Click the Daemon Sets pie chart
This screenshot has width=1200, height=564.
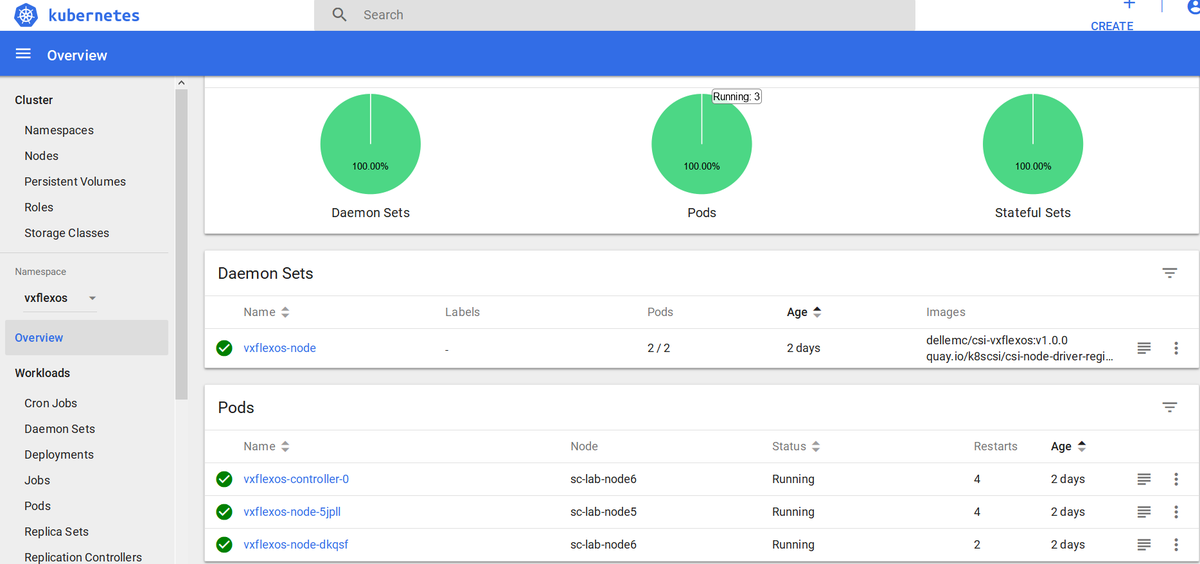pos(370,144)
